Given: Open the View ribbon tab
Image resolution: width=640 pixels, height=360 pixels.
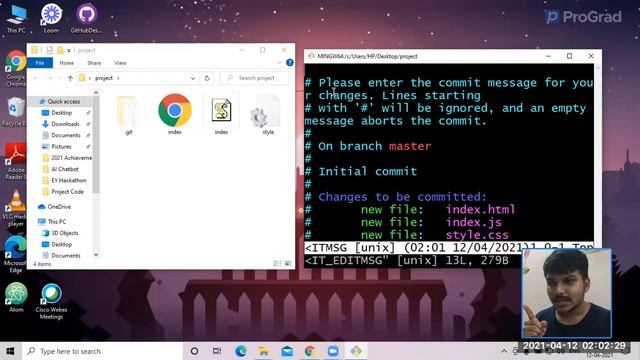Looking at the screenshot, I should coord(120,63).
